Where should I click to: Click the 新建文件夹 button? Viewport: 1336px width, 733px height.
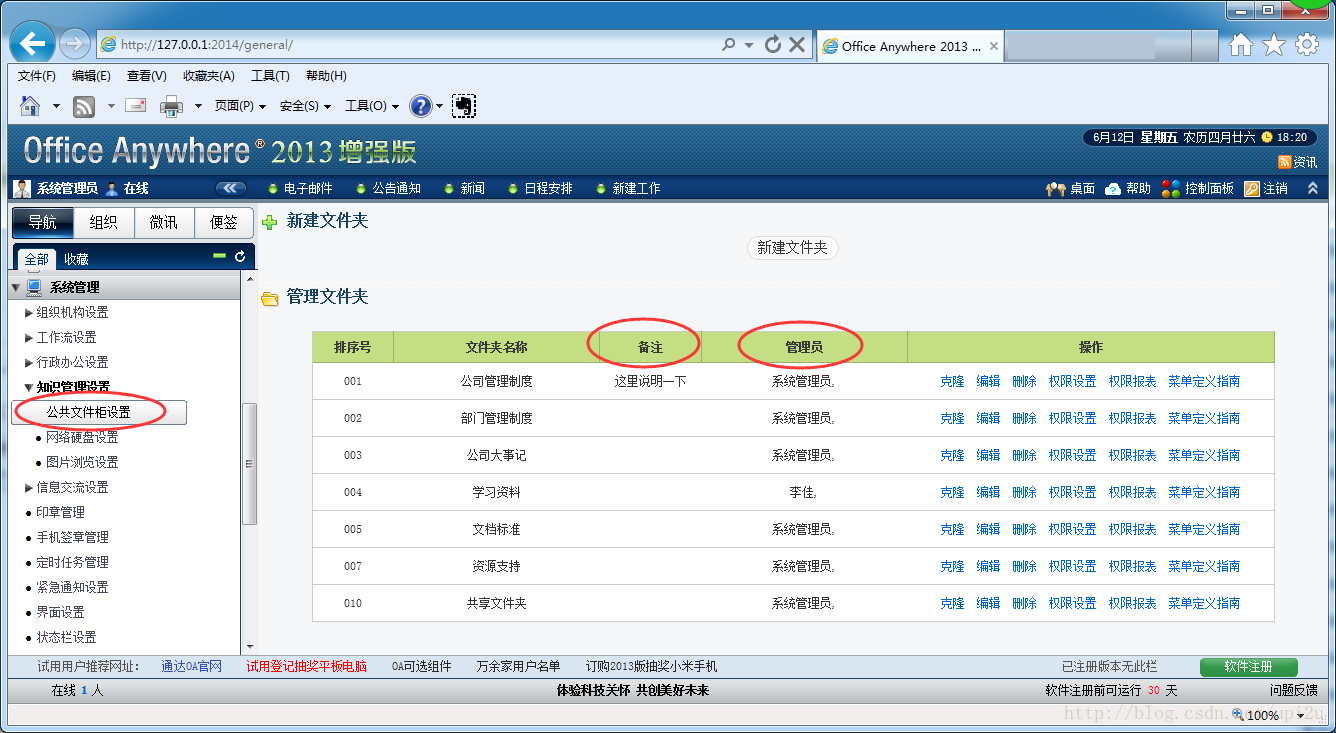[x=792, y=248]
